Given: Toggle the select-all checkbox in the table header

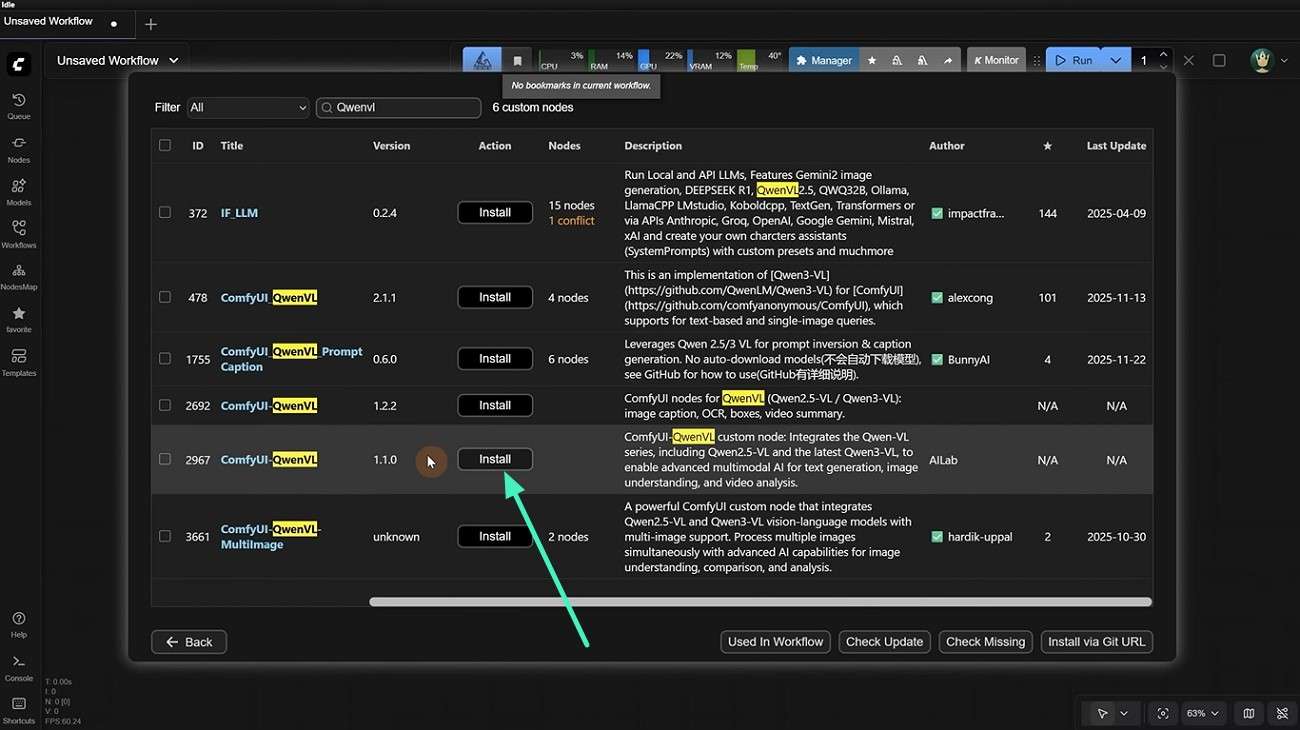Looking at the screenshot, I should [x=165, y=145].
